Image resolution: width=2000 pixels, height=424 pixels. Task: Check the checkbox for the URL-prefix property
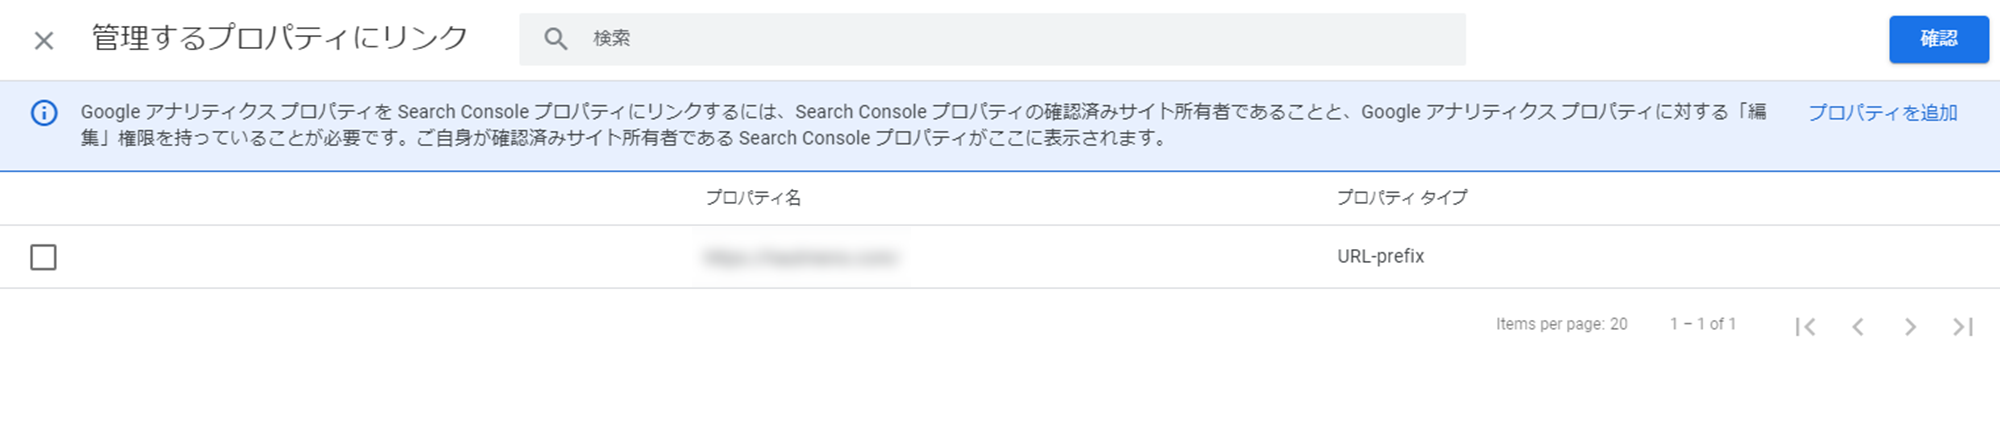tap(43, 257)
